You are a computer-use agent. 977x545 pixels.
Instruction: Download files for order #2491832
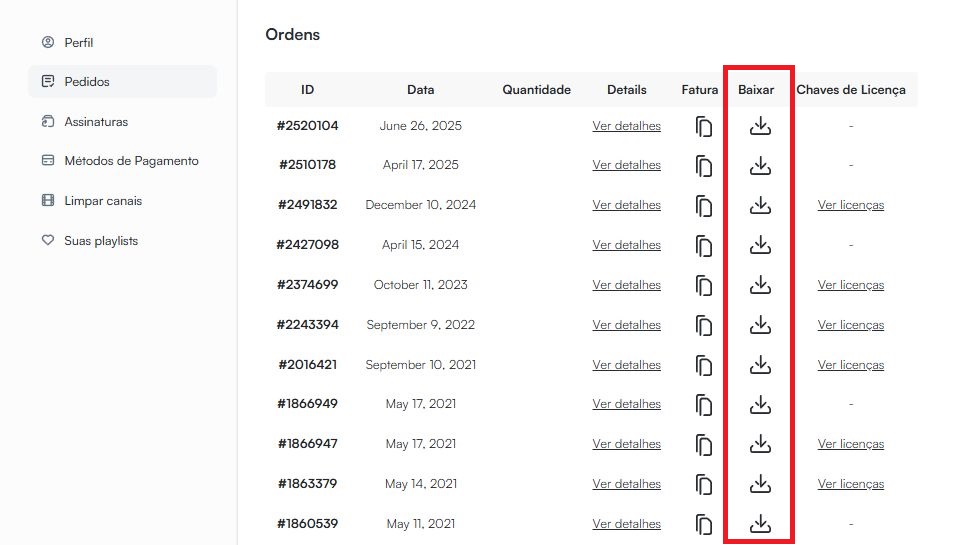[x=760, y=205]
